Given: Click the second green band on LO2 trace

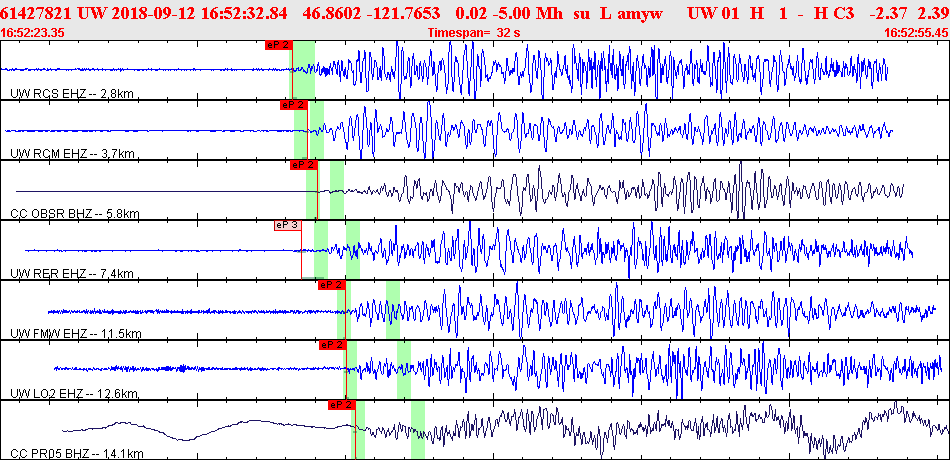Looking at the screenshot, I should (x=404, y=370).
